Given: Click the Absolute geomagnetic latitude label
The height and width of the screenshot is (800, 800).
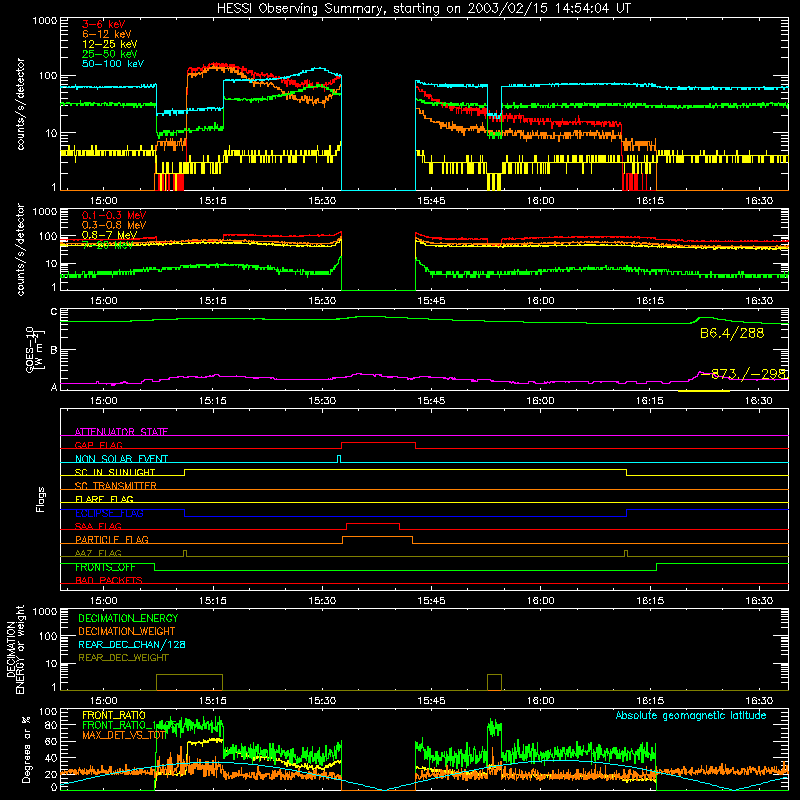Looking at the screenshot, I should click(x=691, y=716).
